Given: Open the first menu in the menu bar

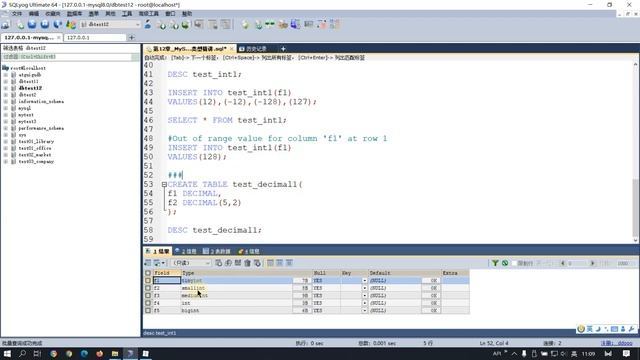Looking at the screenshot, I should point(16,13).
